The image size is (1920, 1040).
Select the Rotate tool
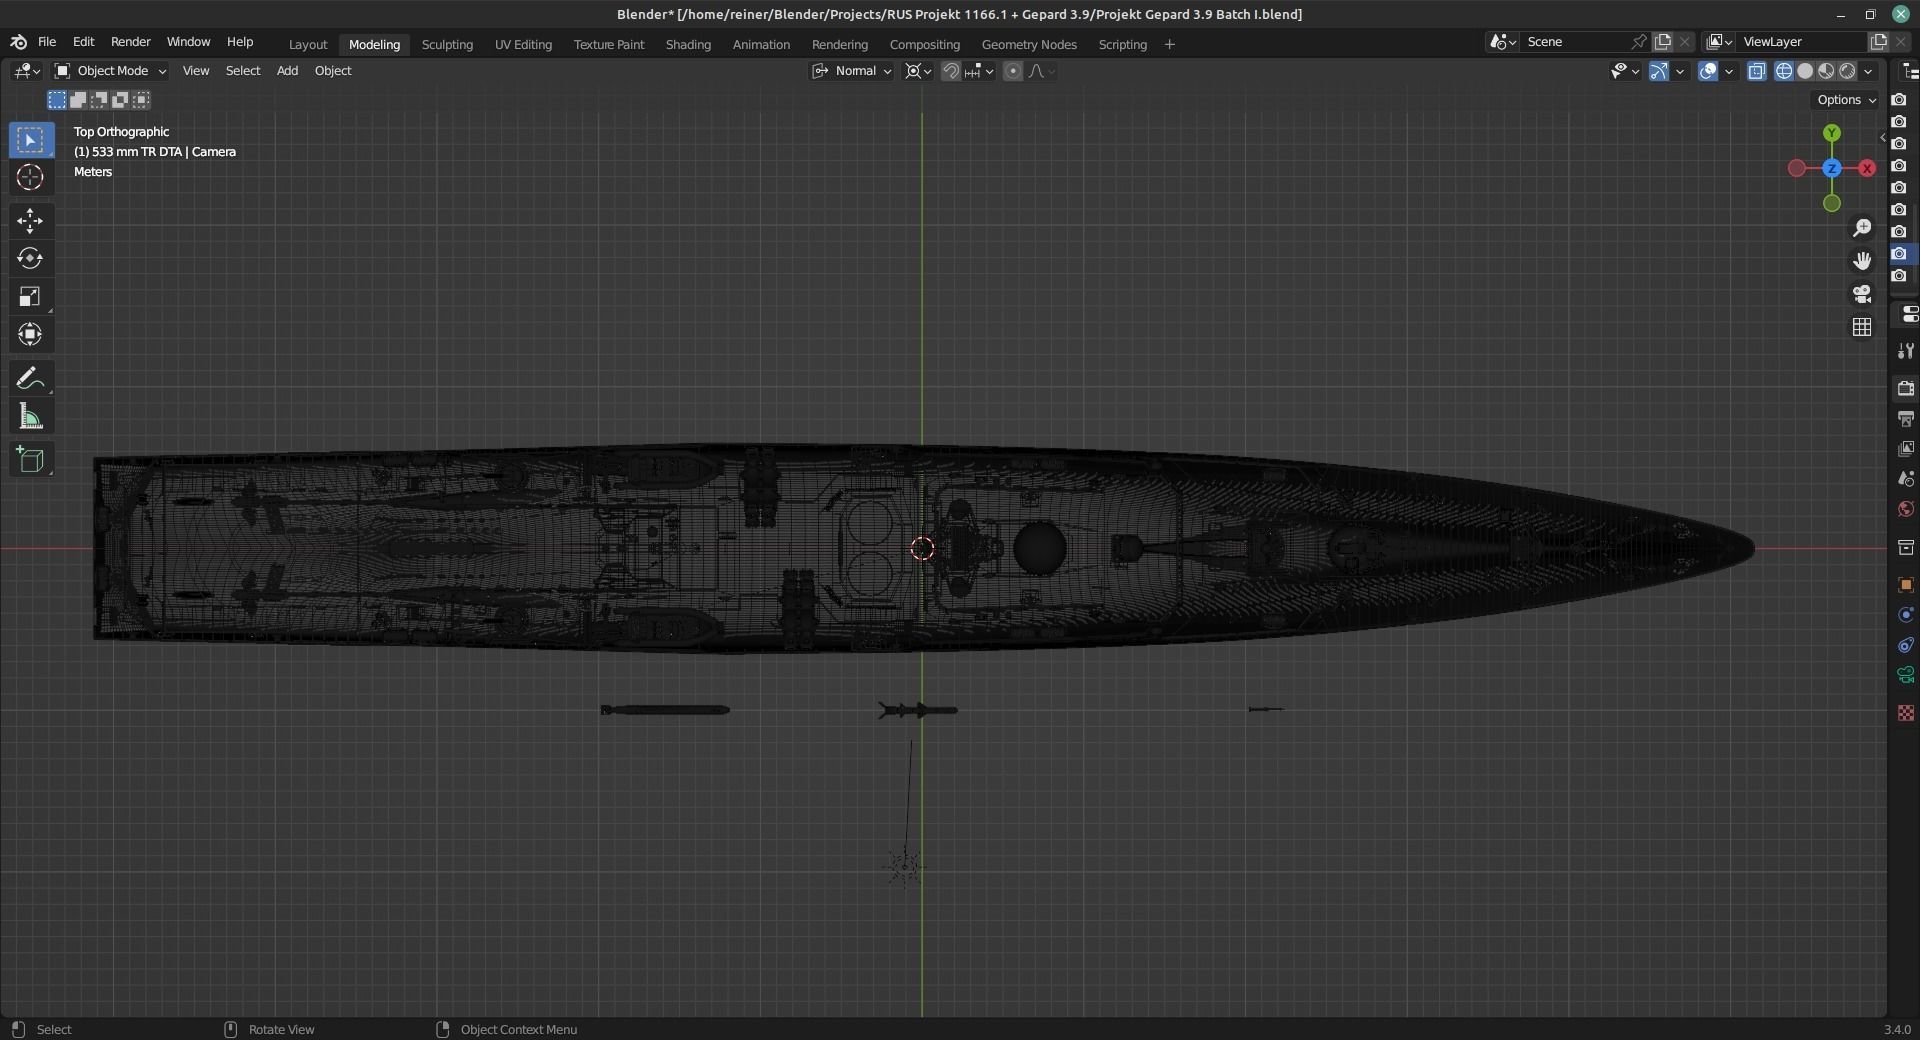pos(30,259)
